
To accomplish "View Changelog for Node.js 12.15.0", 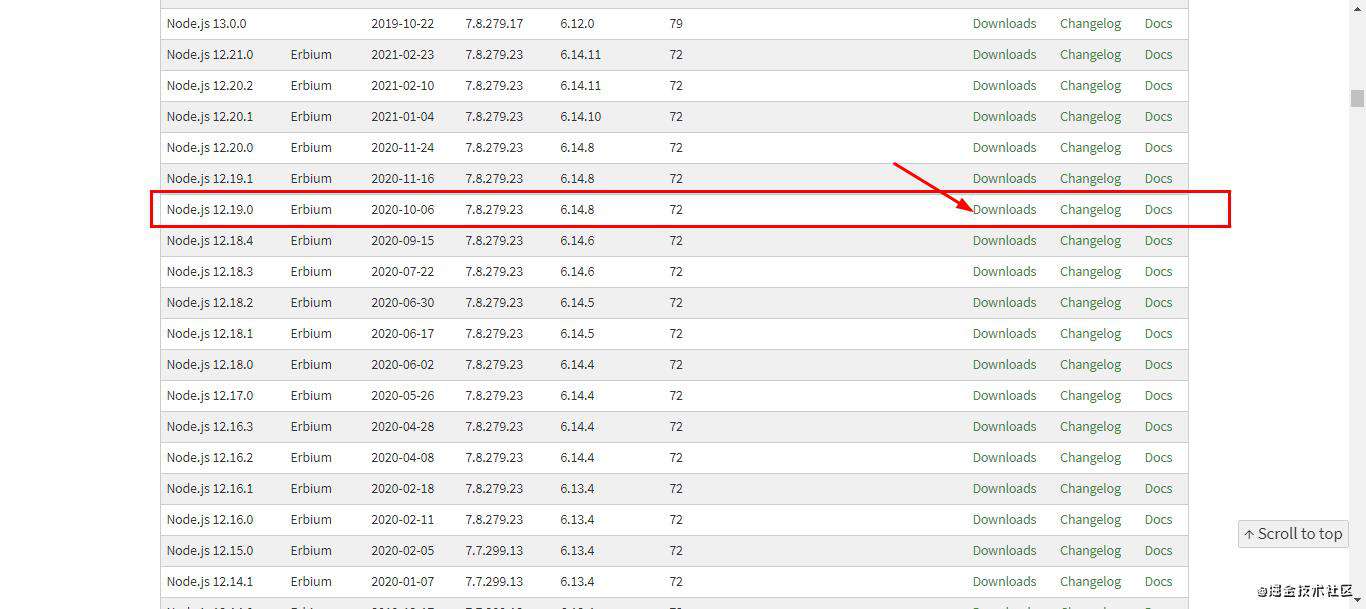I will pyautogui.click(x=1090, y=550).
